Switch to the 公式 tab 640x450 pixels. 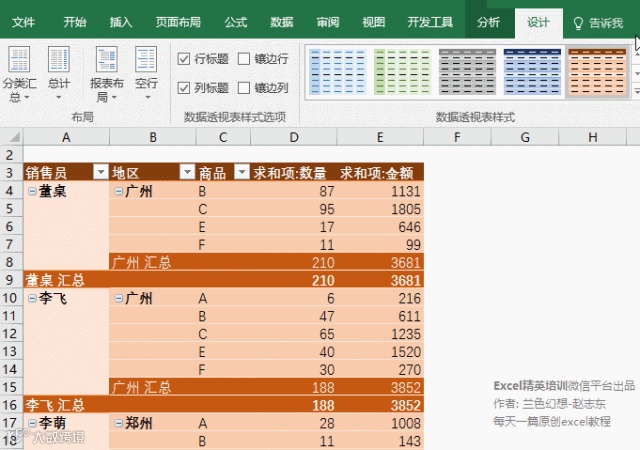(236, 22)
